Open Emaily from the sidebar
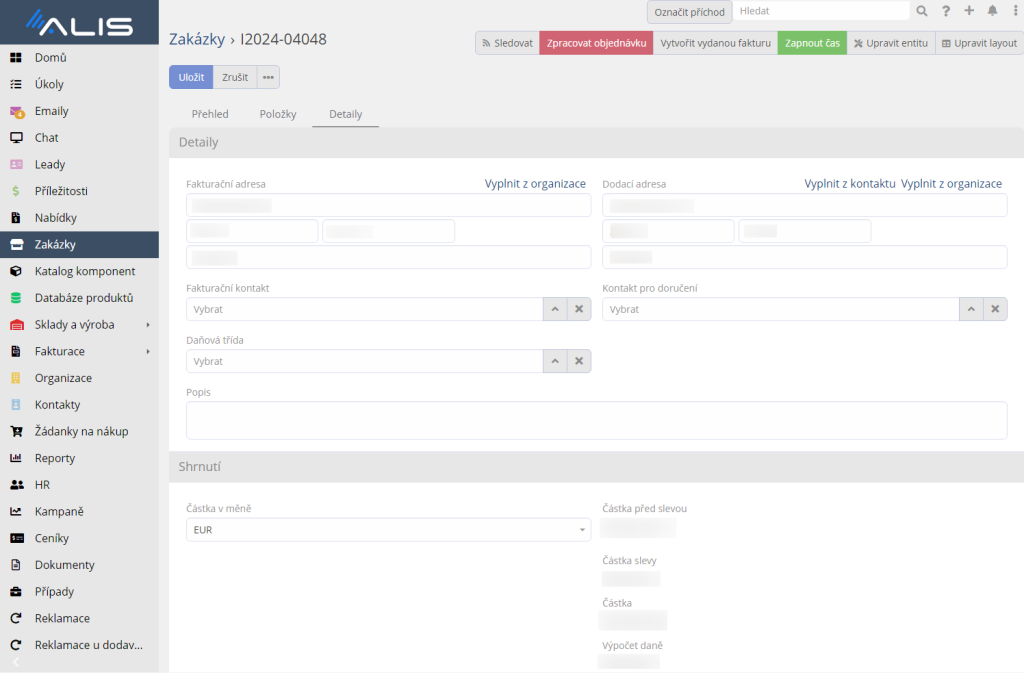 51,111
